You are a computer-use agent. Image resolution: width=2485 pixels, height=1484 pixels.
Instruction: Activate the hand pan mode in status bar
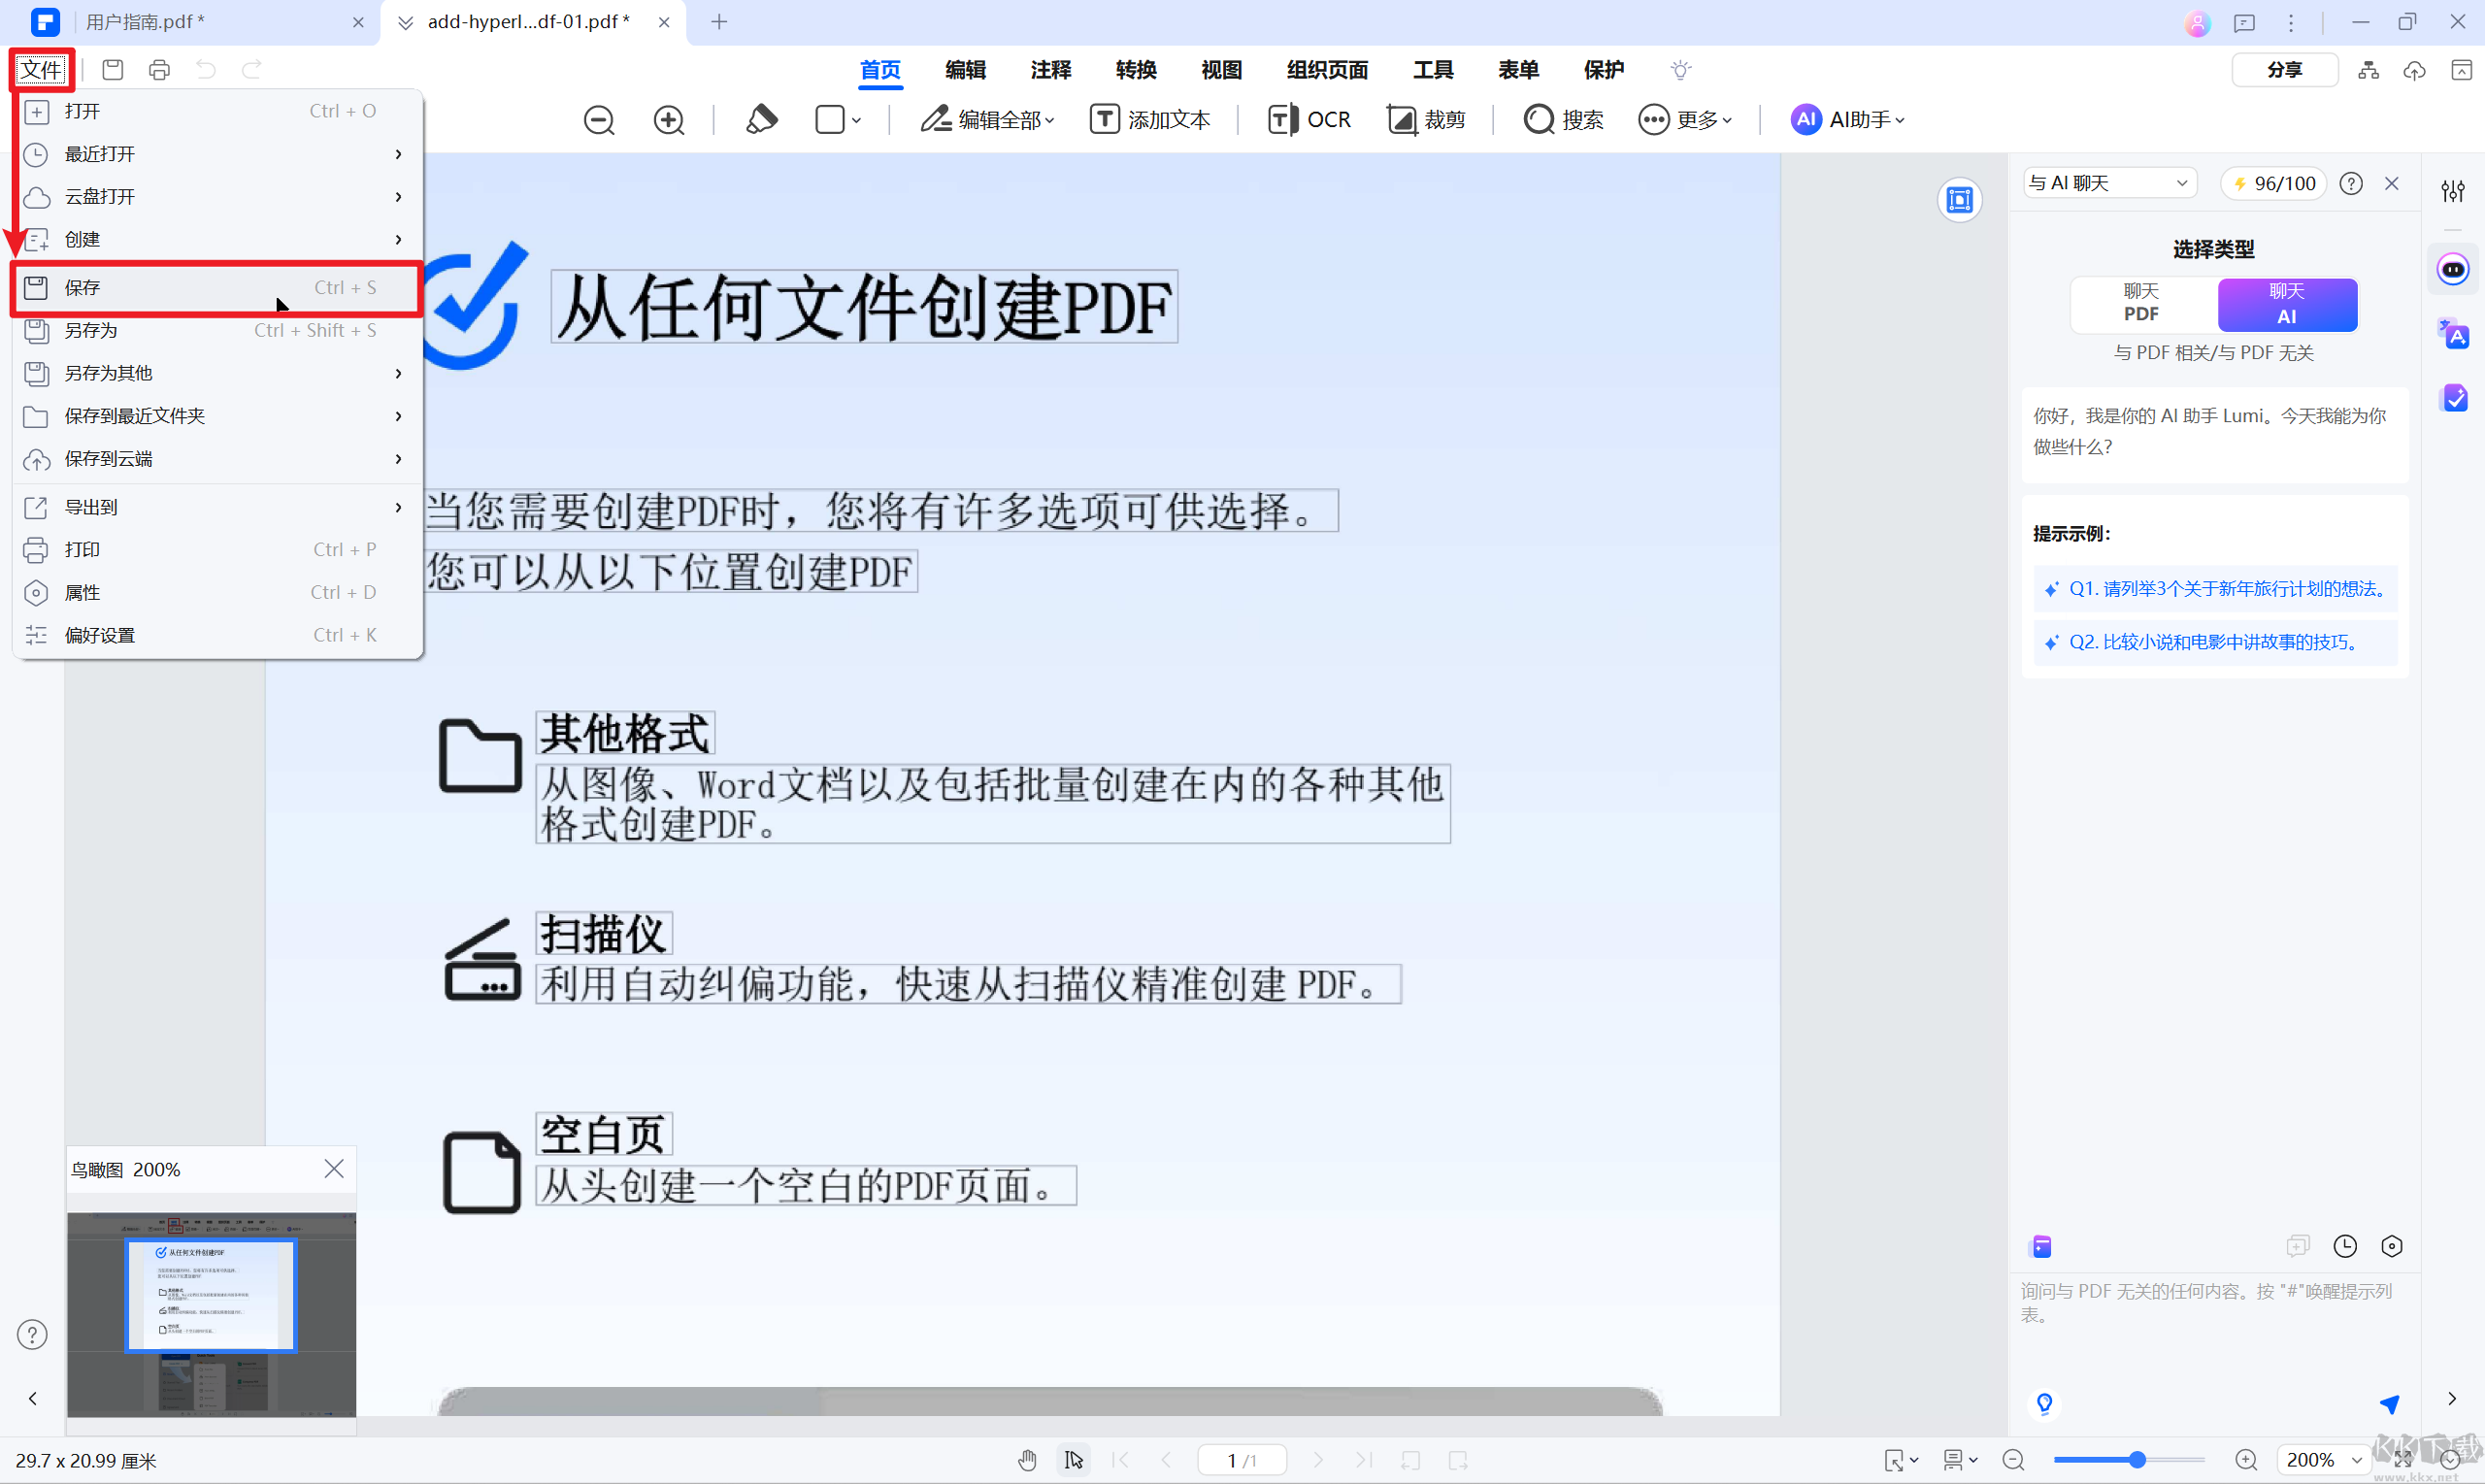click(x=1027, y=1460)
